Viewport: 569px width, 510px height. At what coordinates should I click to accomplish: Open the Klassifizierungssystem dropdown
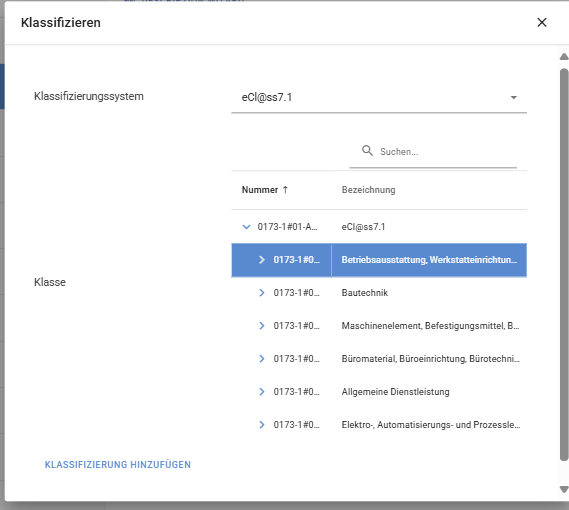coord(379,98)
